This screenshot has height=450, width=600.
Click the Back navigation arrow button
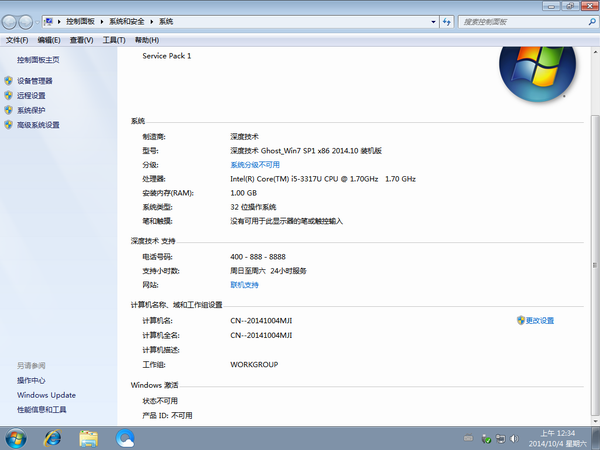[x=9, y=22]
